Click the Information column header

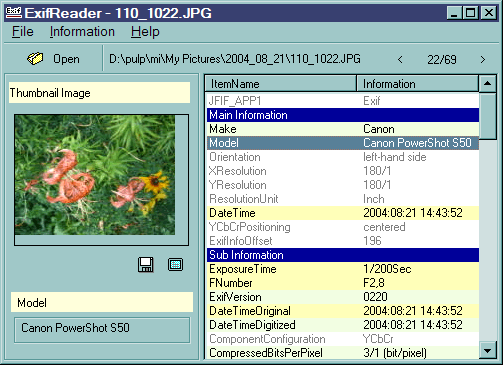[x=417, y=84]
